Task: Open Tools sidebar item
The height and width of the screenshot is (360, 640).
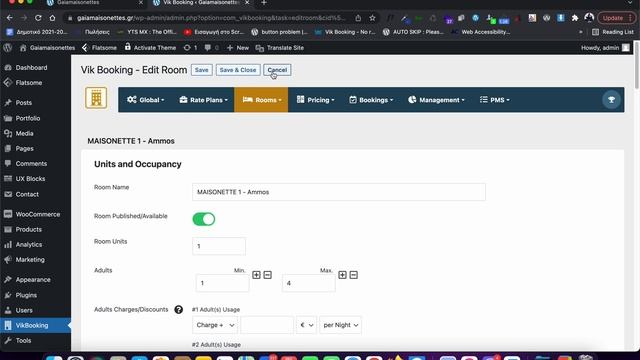Action: (x=23, y=340)
